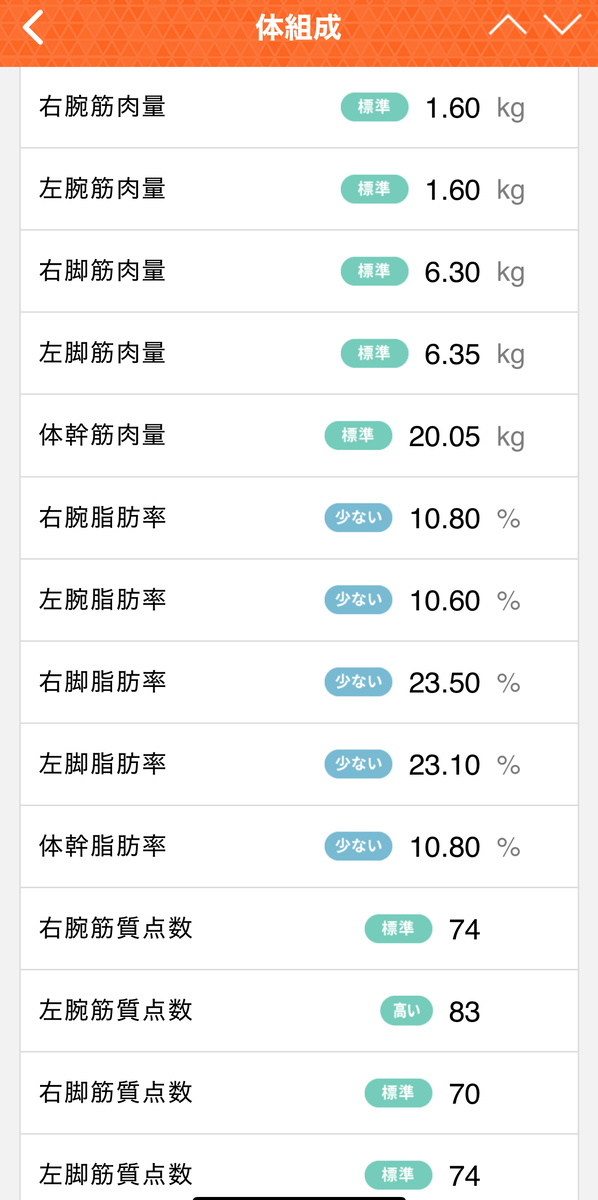Tap the 体組成 page title
Viewport: 598px width, 1200px height.
tap(298, 28)
